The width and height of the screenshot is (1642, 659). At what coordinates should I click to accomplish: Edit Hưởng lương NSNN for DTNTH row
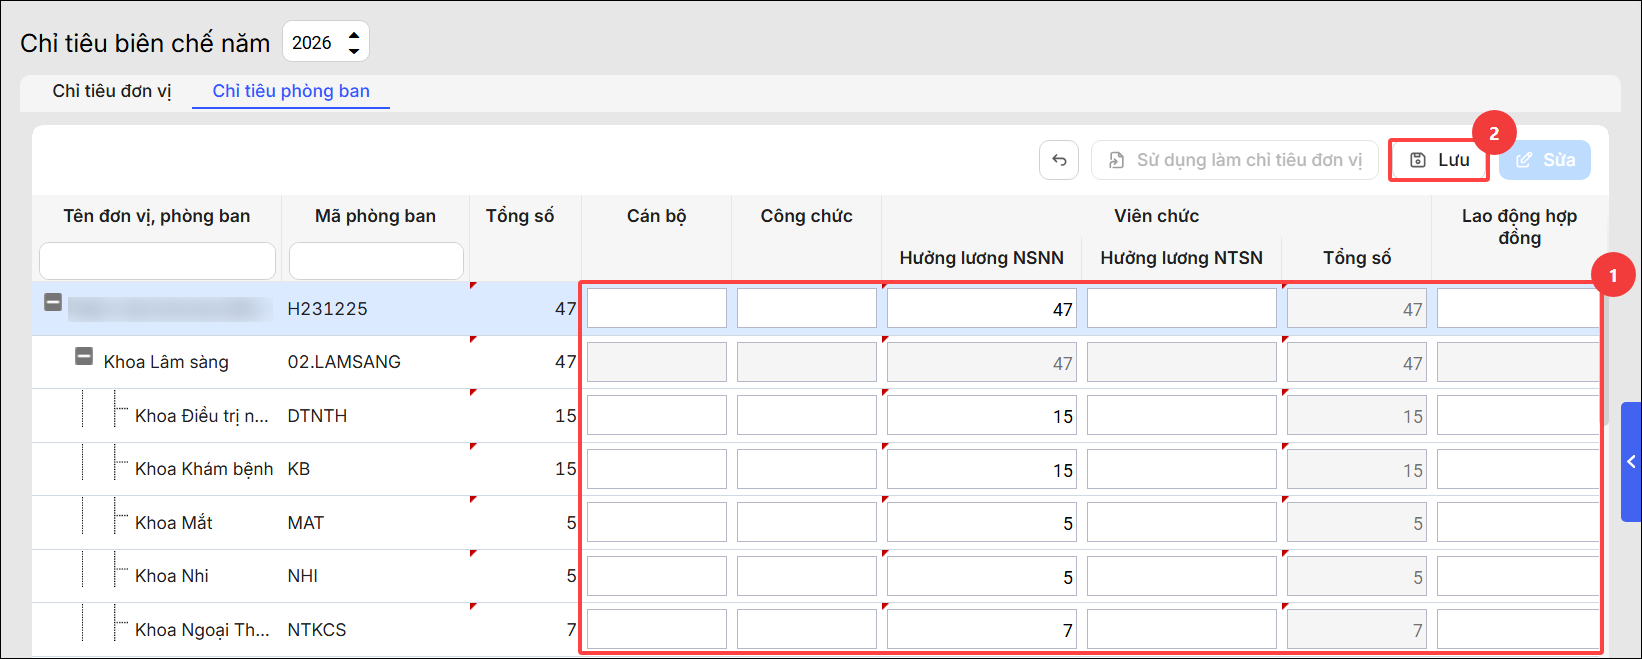click(x=982, y=415)
